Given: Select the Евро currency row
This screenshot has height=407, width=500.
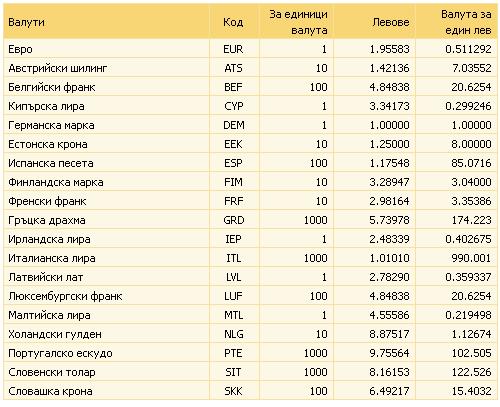Looking at the screenshot, I should (x=250, y=49).
